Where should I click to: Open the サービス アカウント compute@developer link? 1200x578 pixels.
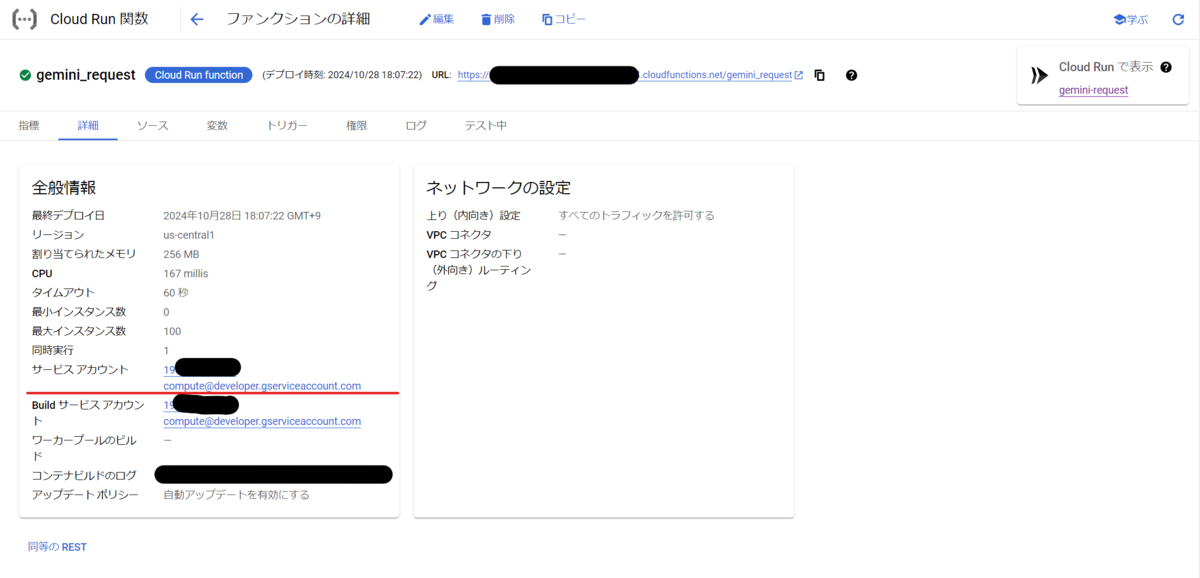click(x=262, y=386)
